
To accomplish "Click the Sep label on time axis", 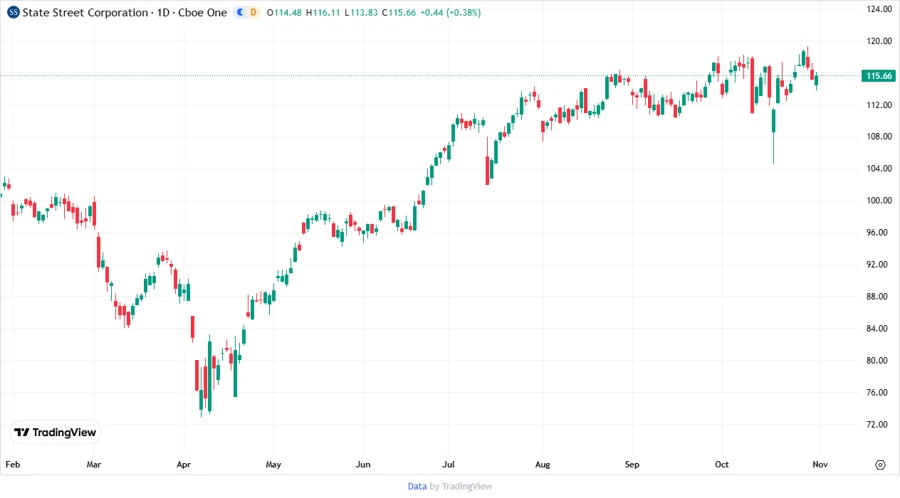I will [x=632, y=464].
